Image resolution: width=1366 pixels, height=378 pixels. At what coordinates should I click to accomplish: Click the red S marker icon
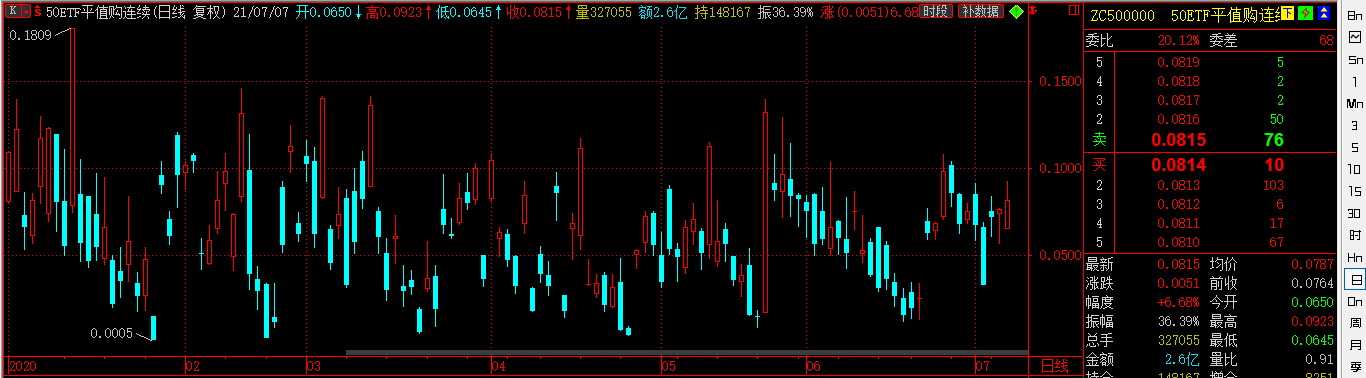pos(38,11)
